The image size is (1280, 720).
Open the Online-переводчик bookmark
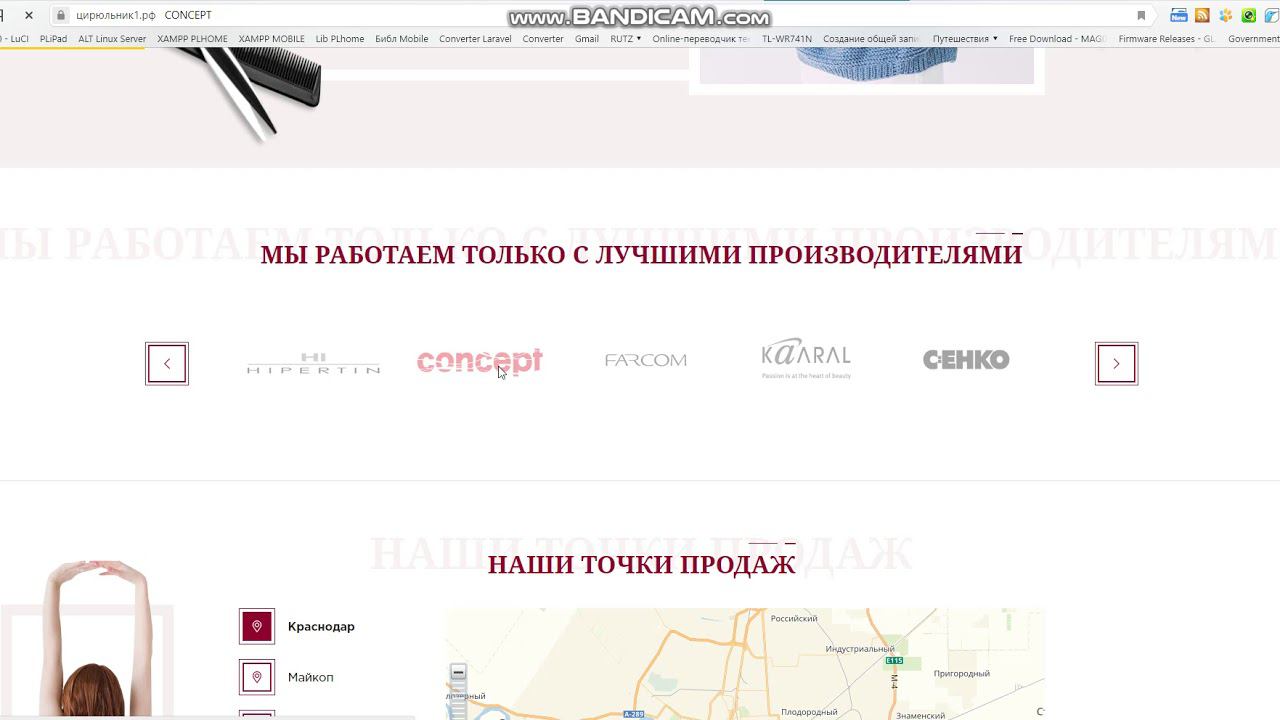[x=701, y=39]
